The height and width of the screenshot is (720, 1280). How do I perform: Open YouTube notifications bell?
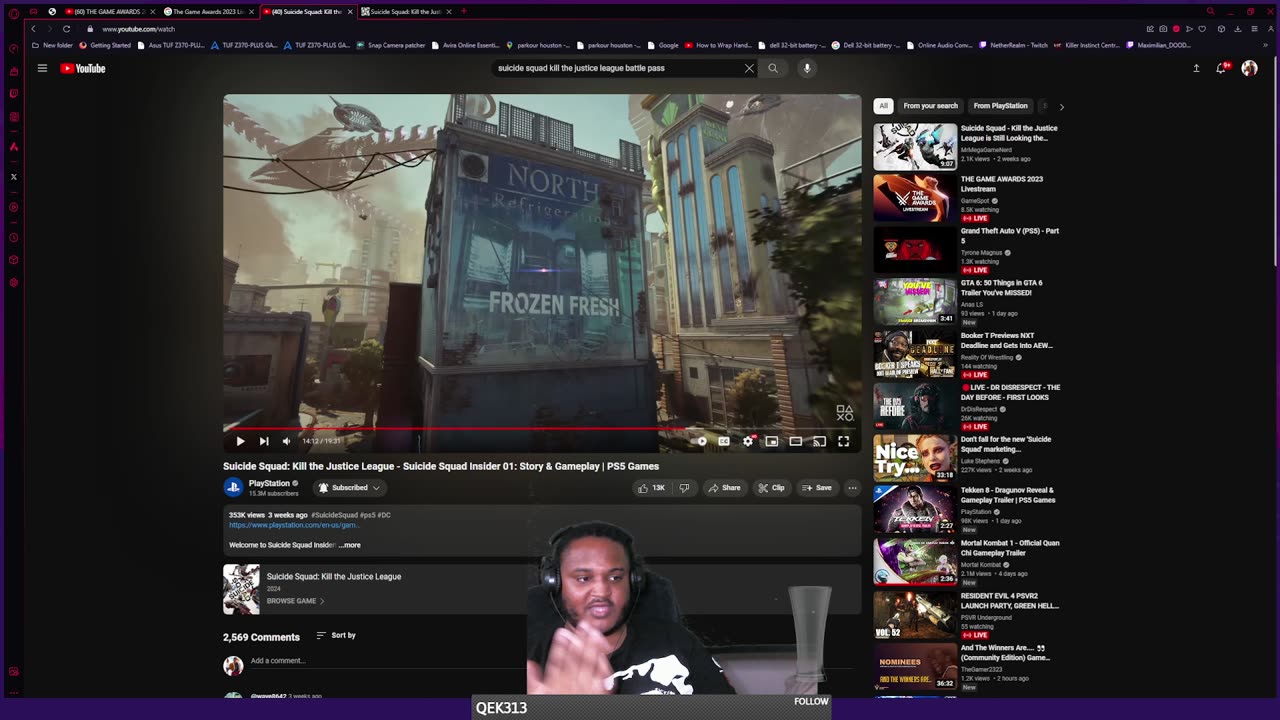1221,68
